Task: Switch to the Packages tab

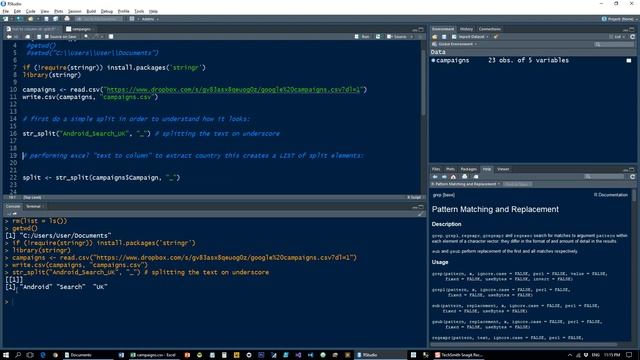Action: (469, 169)
